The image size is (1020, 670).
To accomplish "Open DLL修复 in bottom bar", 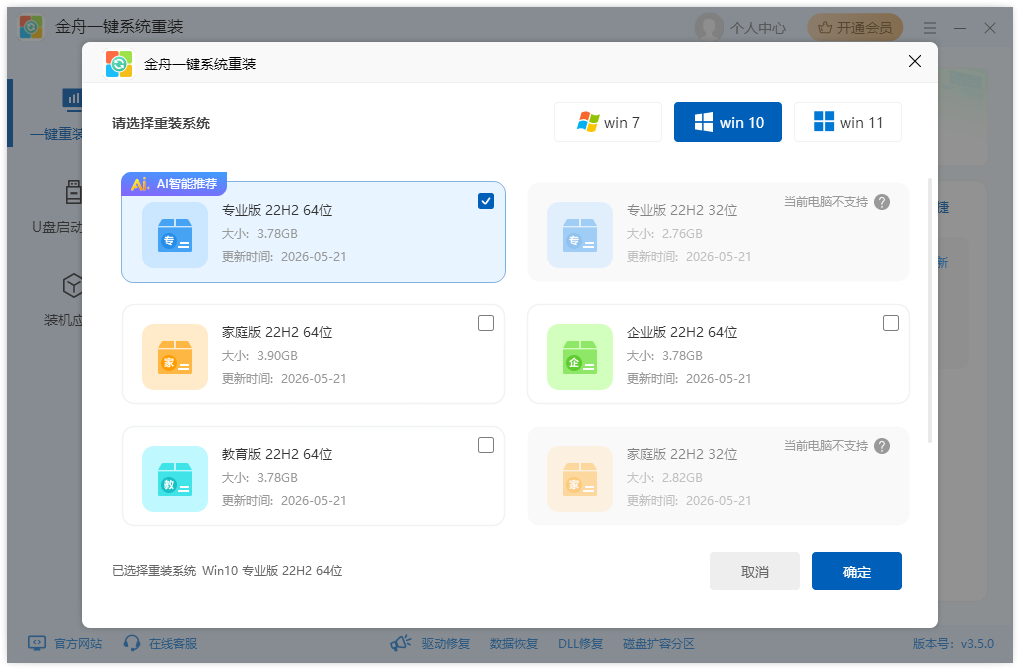I will pyautogui.click(x=580, y=643).
